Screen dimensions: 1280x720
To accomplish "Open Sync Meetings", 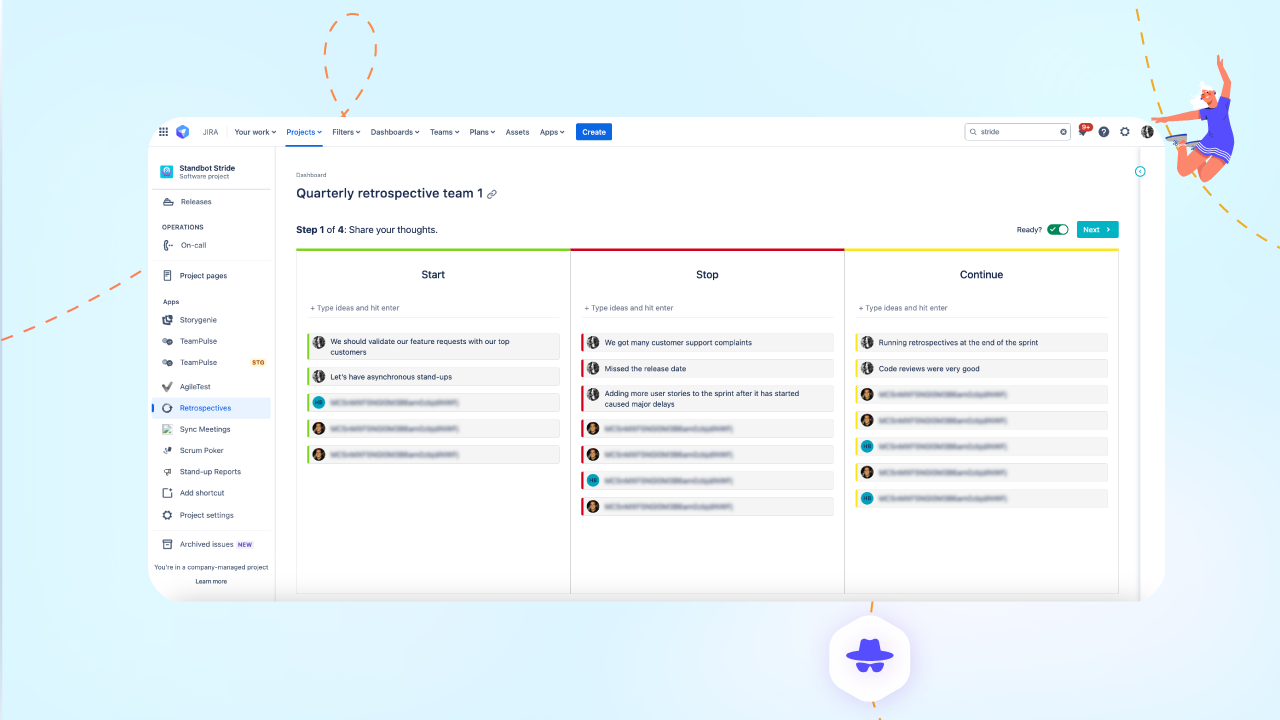I will tap(204, 429).
